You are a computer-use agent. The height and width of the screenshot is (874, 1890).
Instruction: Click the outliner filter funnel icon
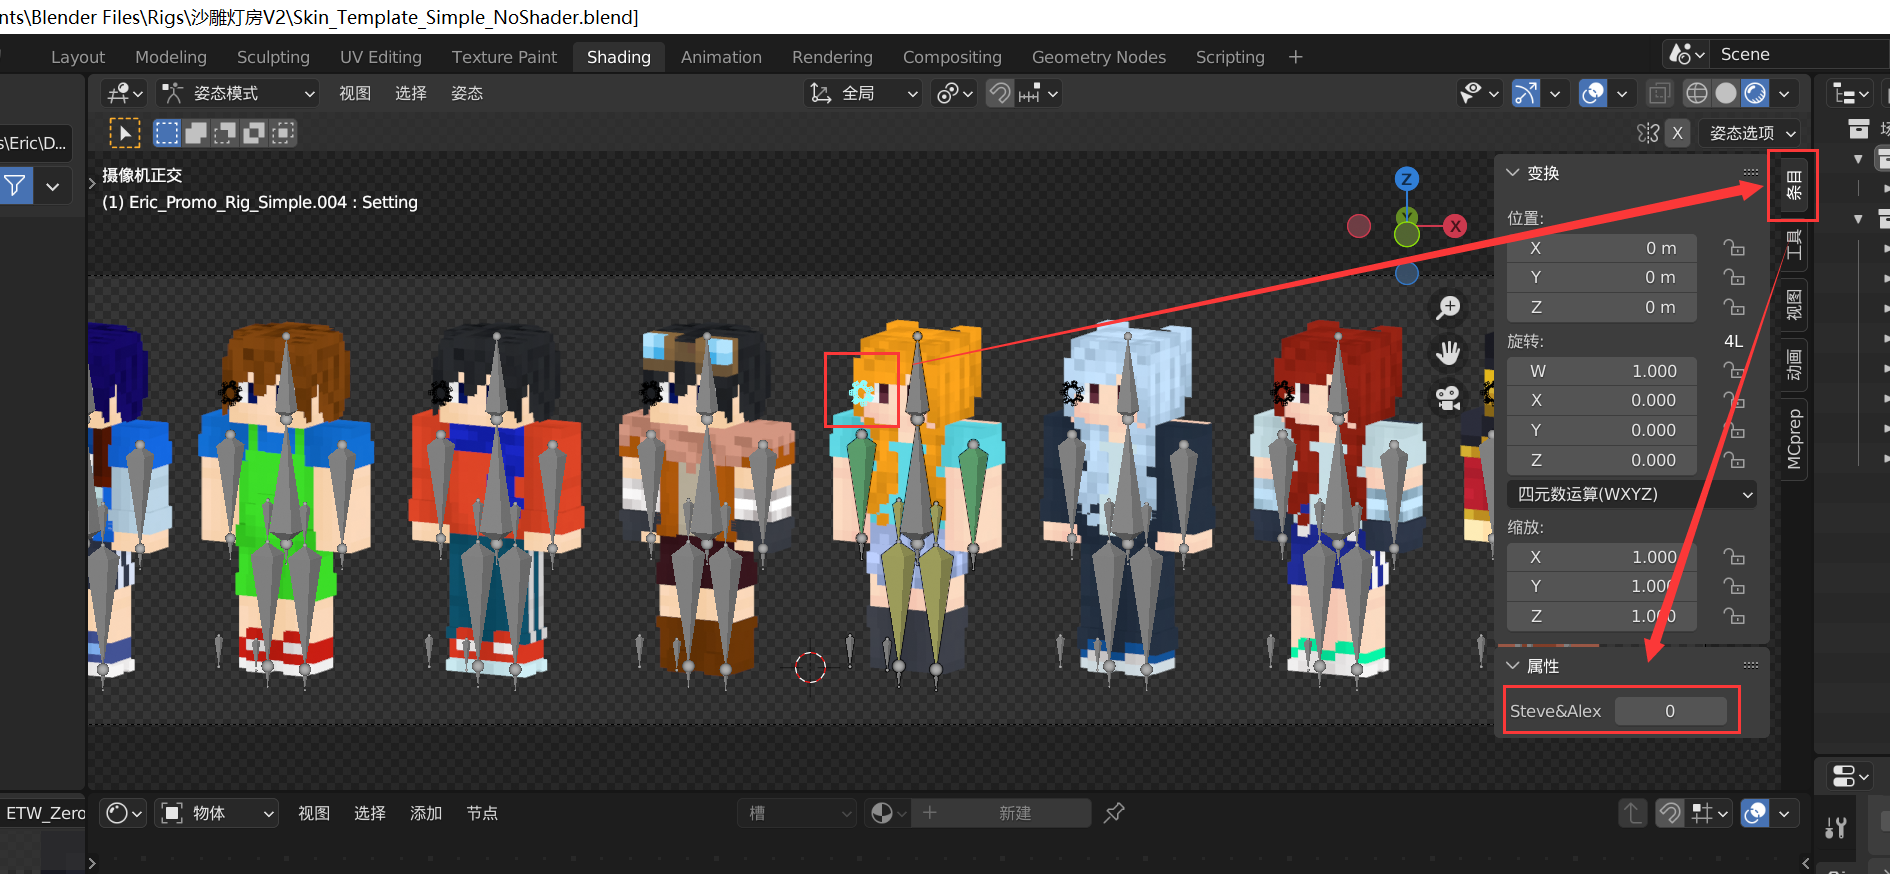click(x=16, y=186)
